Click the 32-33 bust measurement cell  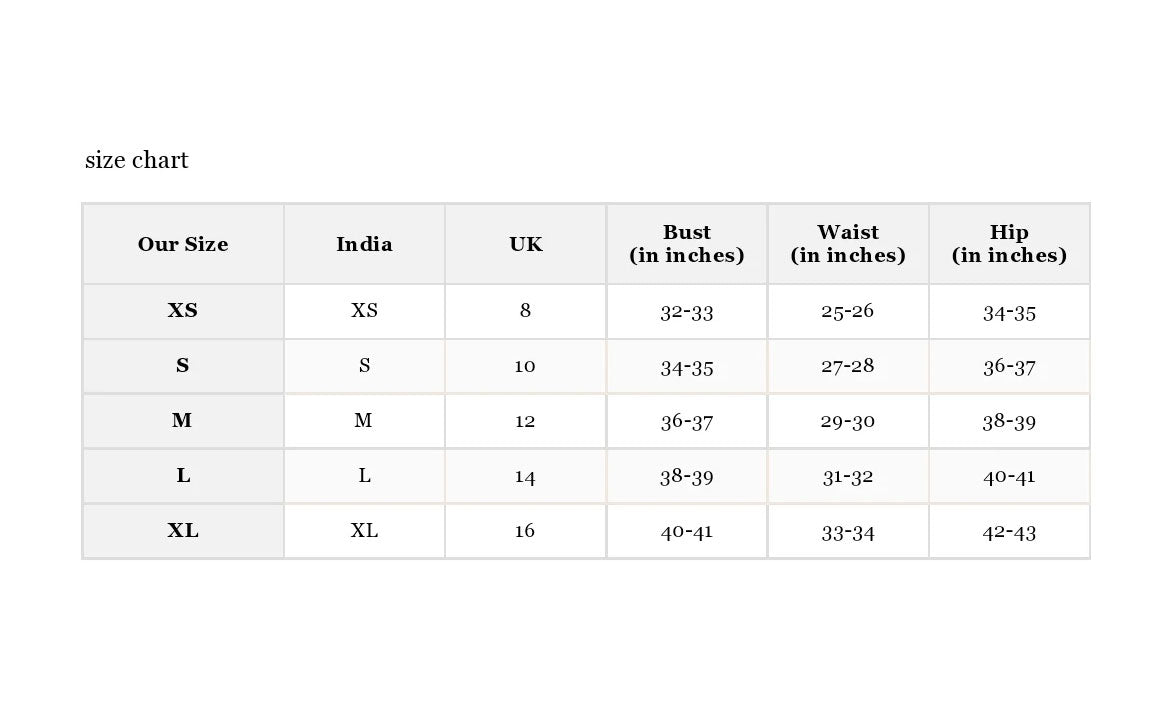[x=687, y=311]
